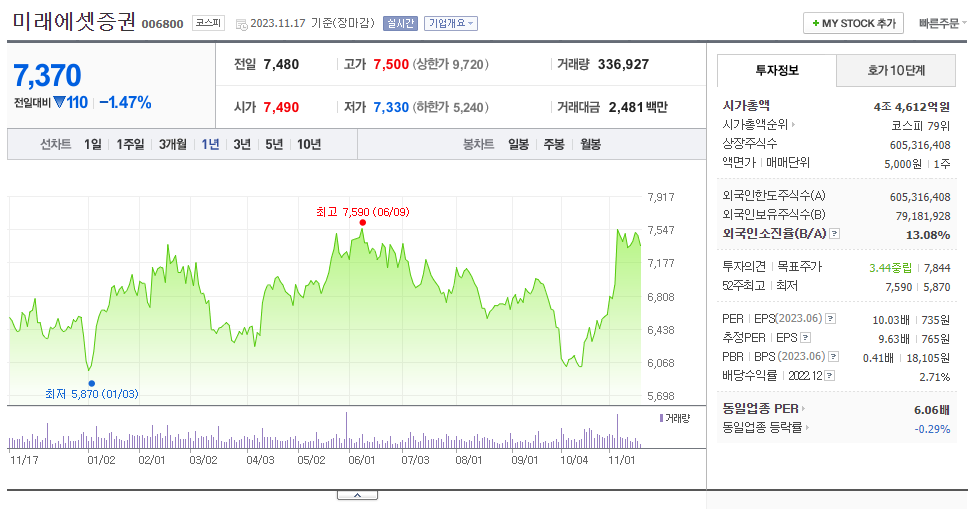This screenshot has width=973, height=509.
Task: Select the 1일 line chart period
Action: pyautogui.click(x=93, y=144)
